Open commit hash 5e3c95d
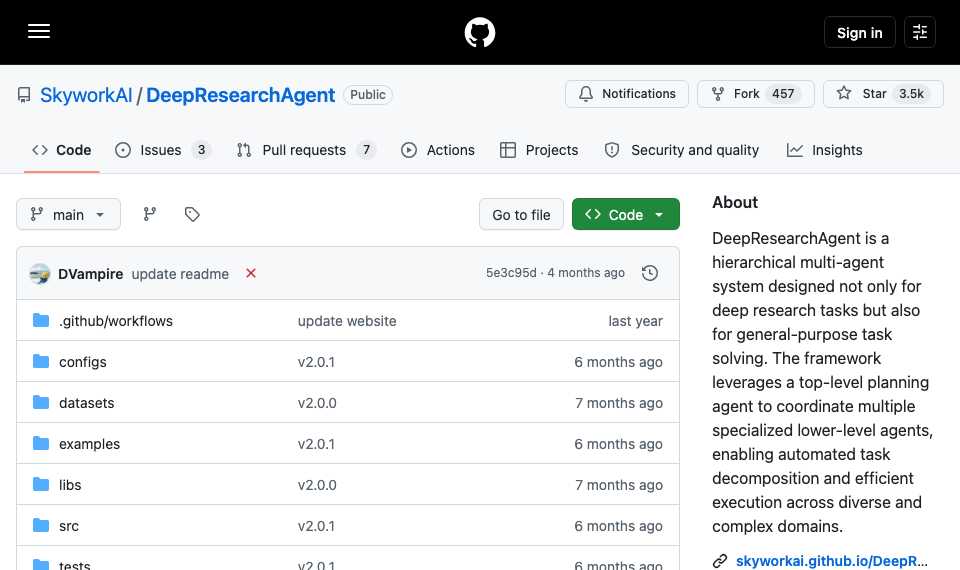 (x=511, y=273)
